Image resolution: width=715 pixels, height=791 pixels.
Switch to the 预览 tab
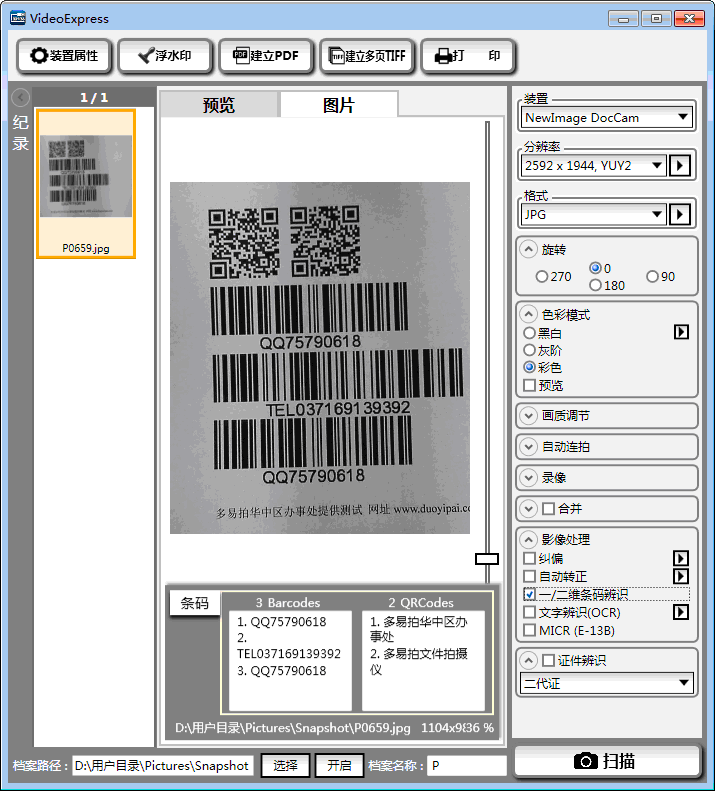[218, 104]
